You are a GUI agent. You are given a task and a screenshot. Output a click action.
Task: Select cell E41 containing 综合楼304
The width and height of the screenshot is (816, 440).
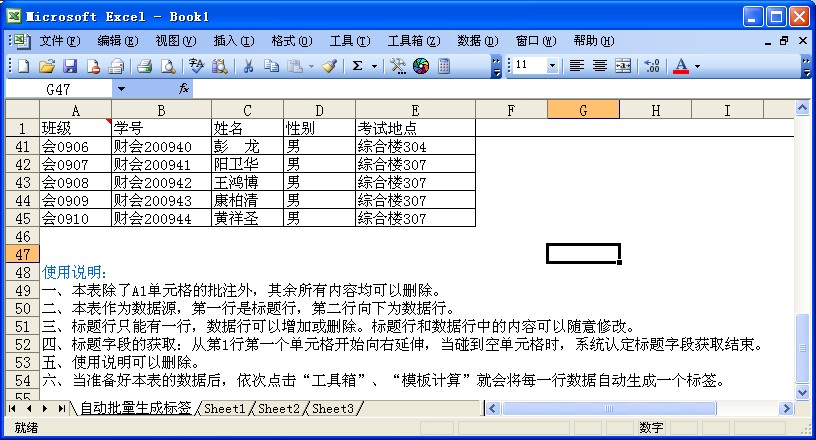coord(415,147)
